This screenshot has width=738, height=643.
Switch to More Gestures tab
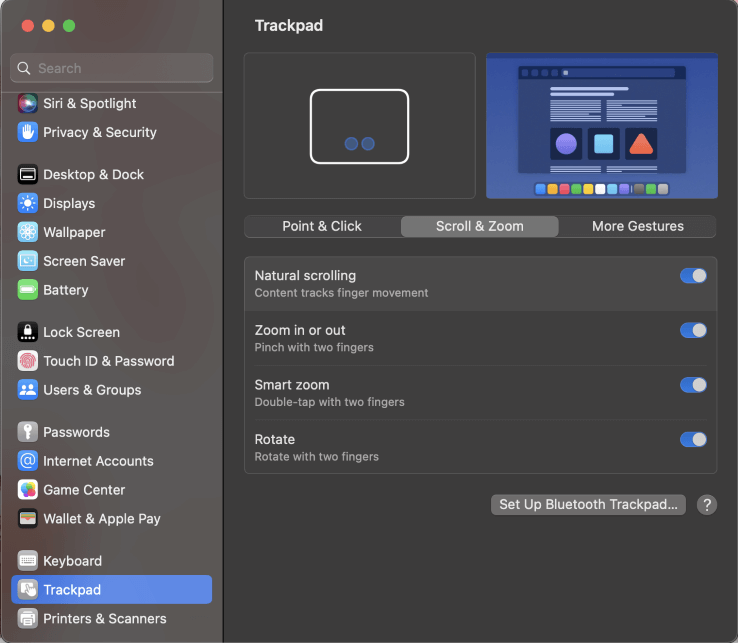click(637, 226)
